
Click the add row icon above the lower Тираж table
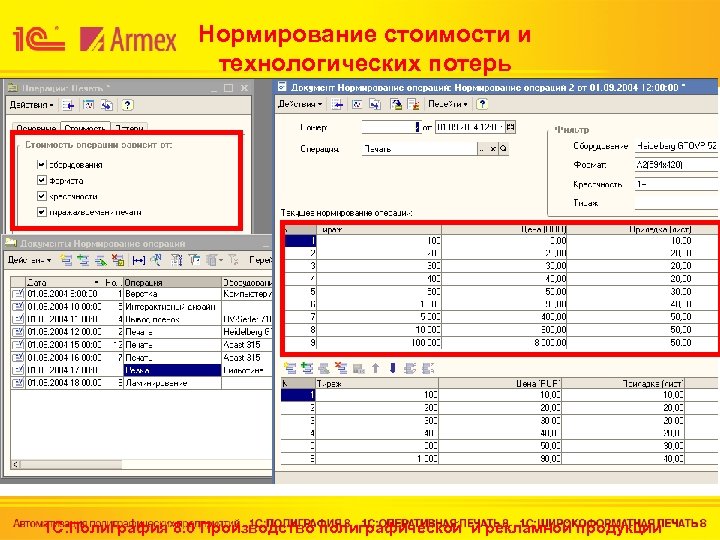[x=290, y=368]
